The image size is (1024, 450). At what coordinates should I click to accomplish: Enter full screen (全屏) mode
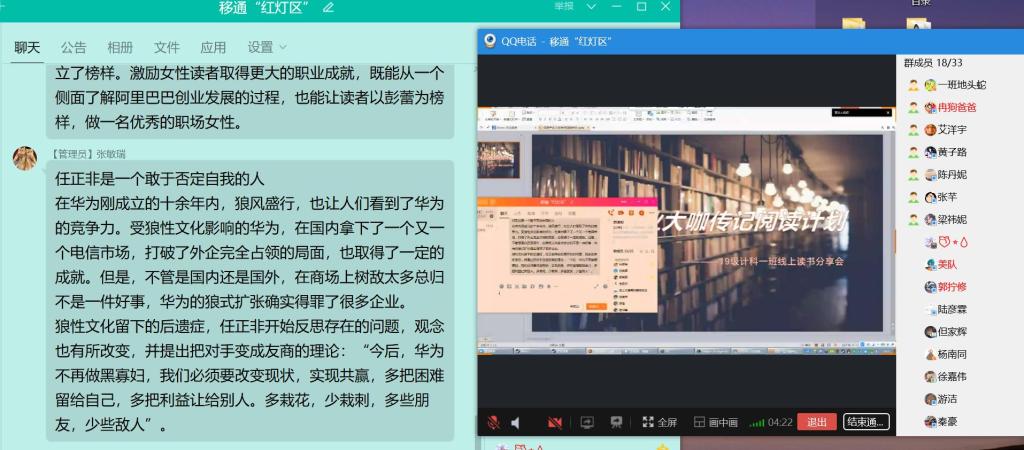pyautogui.click(x=659, y=422)
